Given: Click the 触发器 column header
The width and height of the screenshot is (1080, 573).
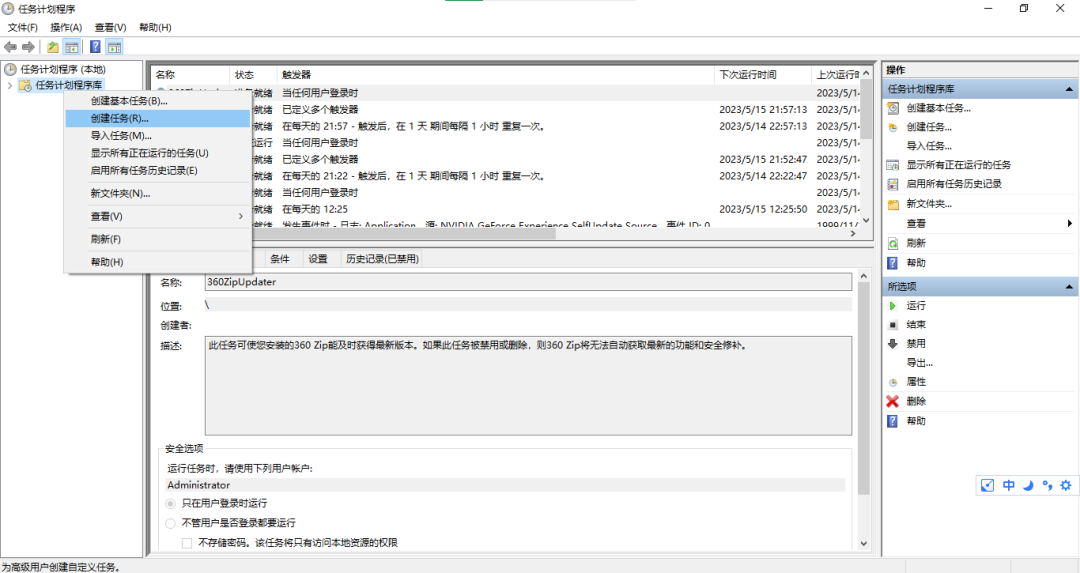Looking at the screenshot, I should (x=297, y=75).
